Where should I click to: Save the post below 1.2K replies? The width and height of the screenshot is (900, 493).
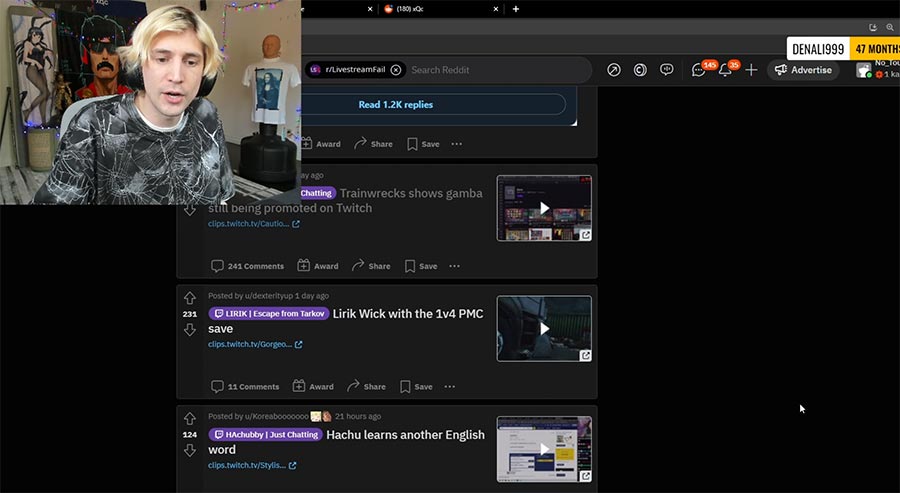pos(423,144)
